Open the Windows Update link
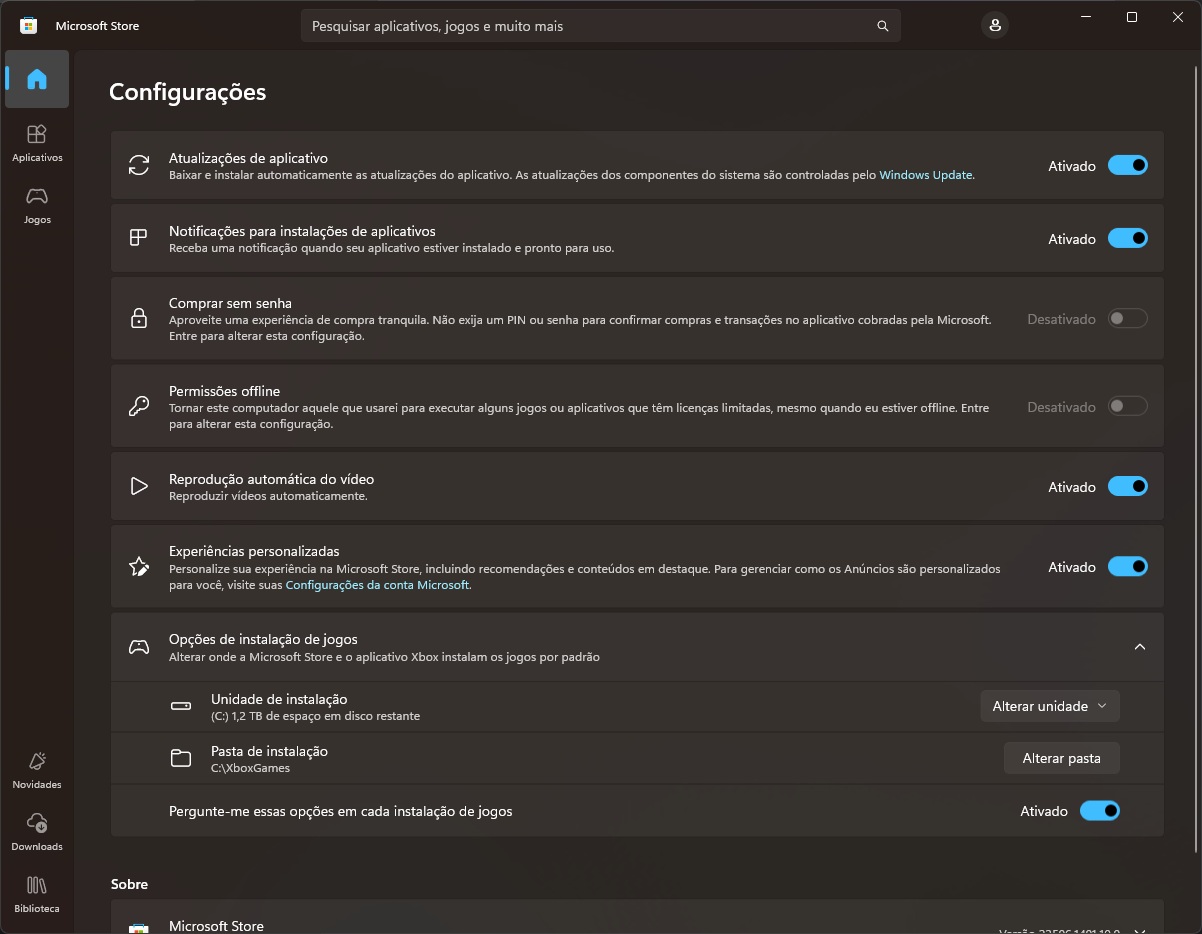1202x934 pixels. coord(926,175)
